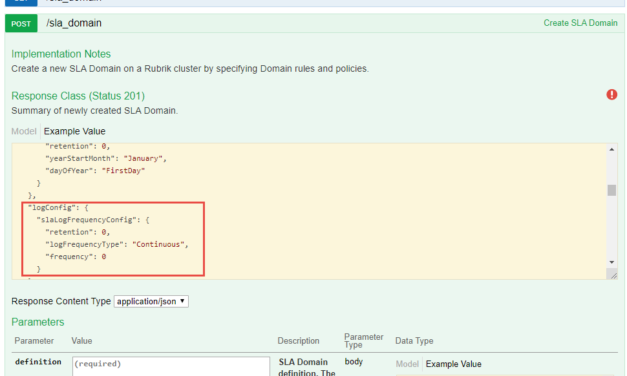The image size is (627, 376).
Task: Open the /sla_domain endpoint path link
Action: [74, 23]
